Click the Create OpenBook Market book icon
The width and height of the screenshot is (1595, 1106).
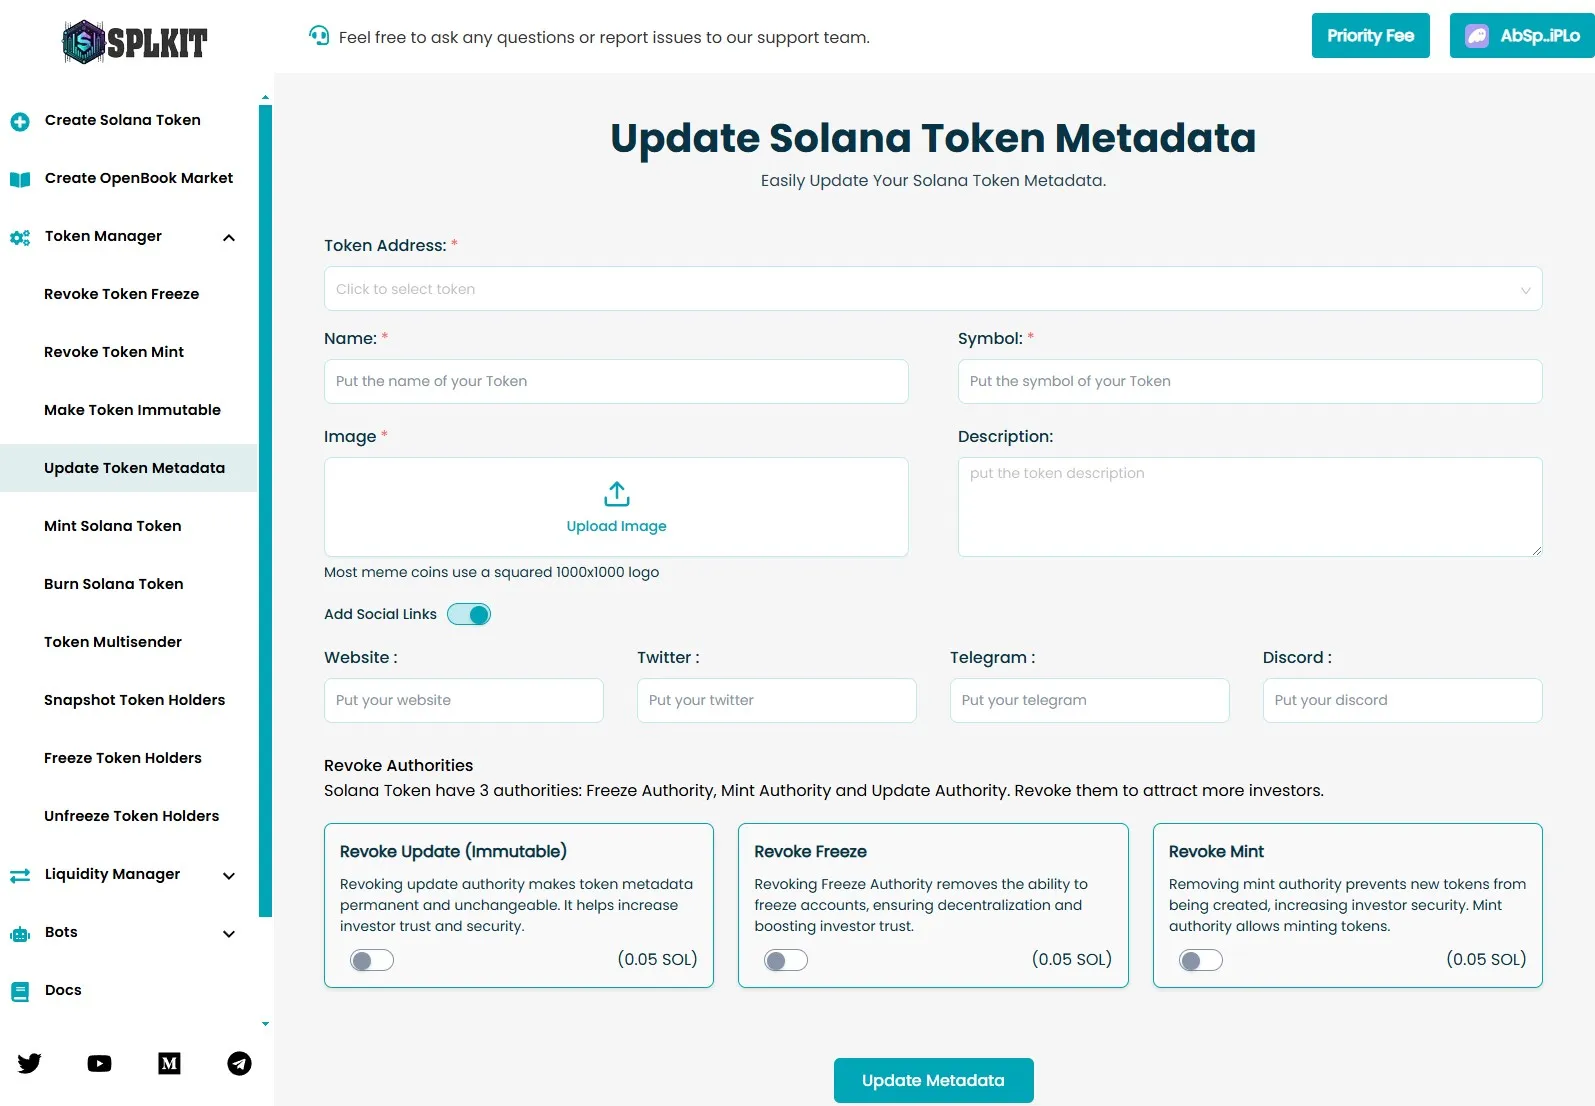tap(20, 179)
